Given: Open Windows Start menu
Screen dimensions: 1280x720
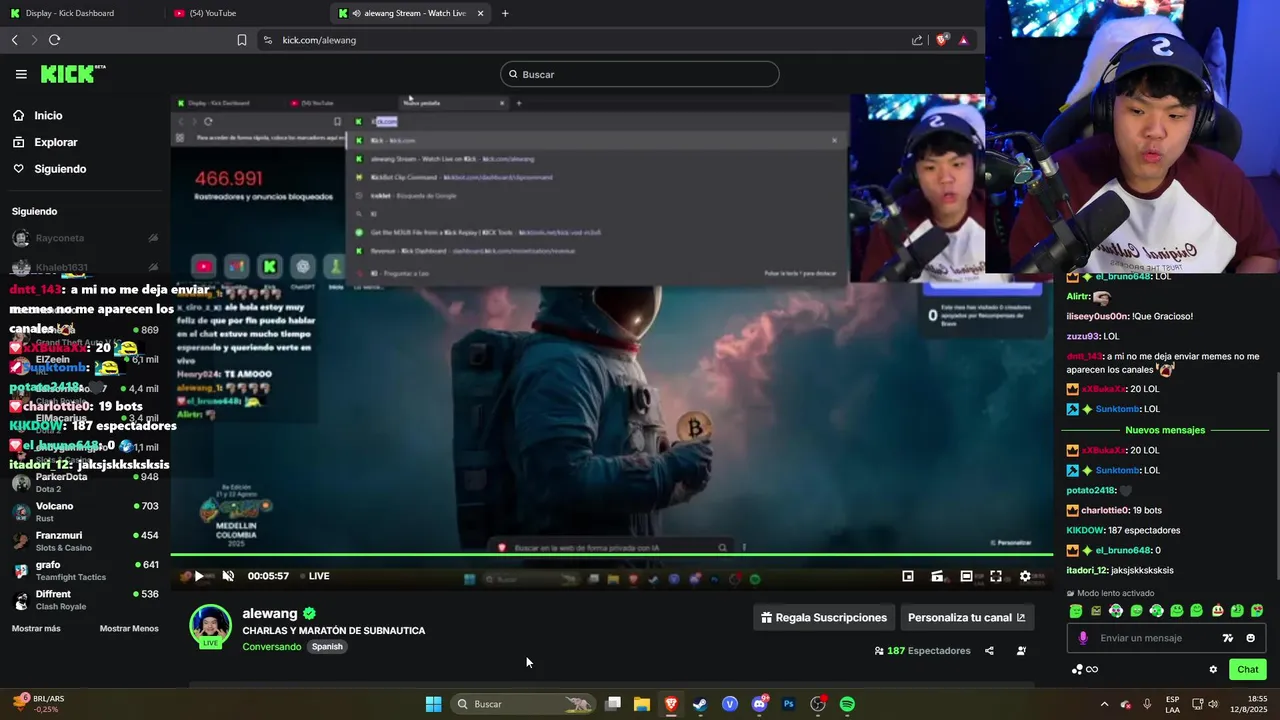Looking at the screenshot, I should click(433, 704).
